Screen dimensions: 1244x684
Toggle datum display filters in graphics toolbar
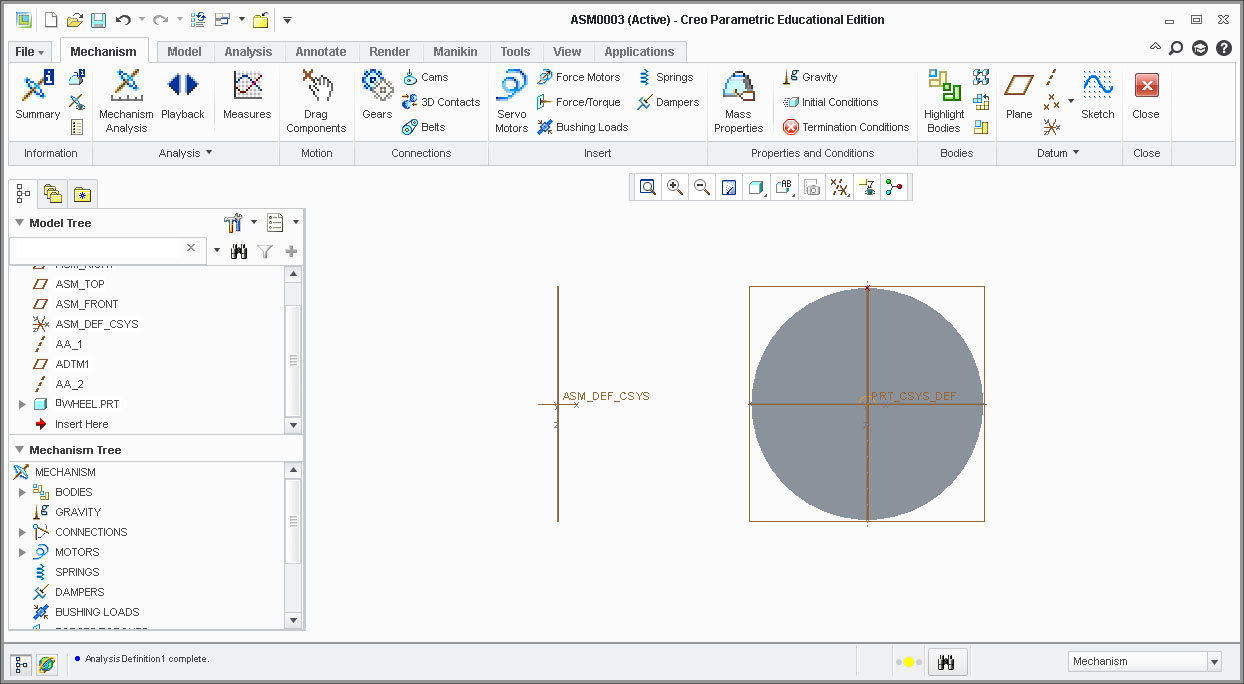840,187
